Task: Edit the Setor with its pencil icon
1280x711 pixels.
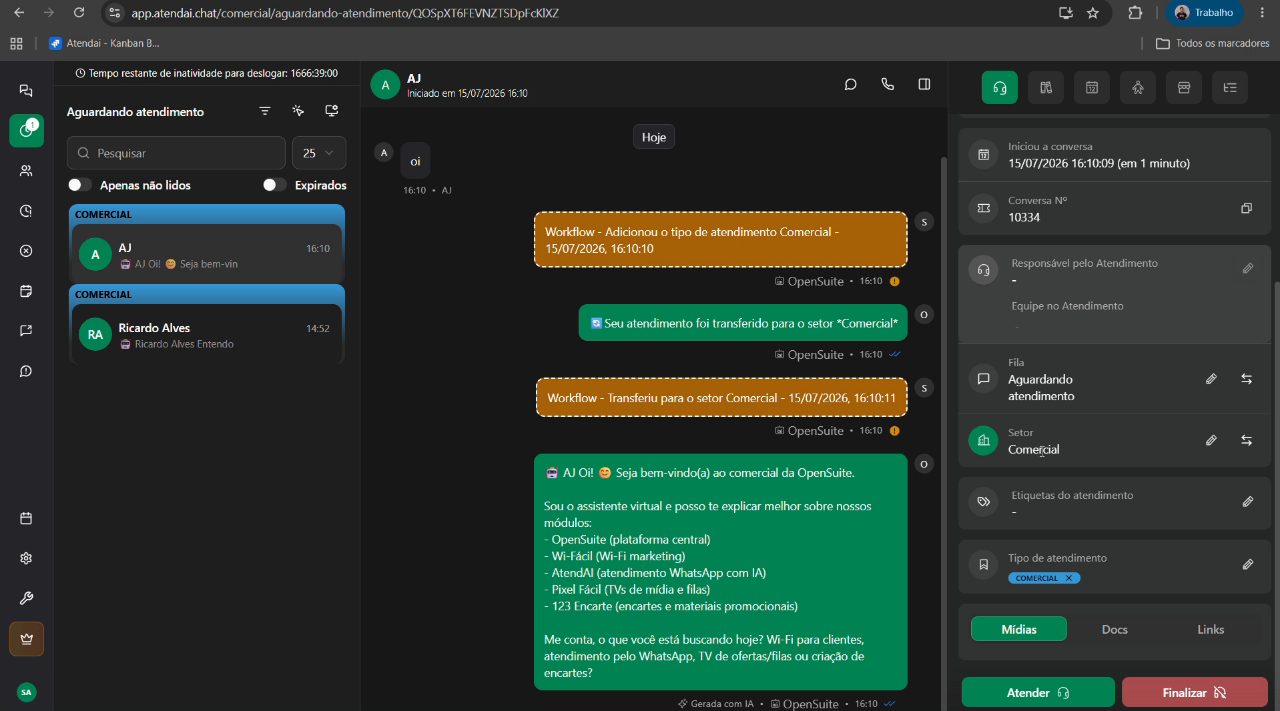Action: [x=1211, y=440]
